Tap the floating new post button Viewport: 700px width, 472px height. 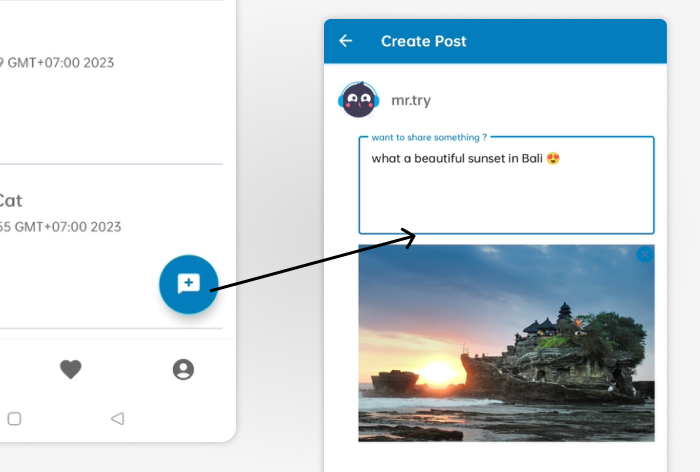tap(188, 284)
